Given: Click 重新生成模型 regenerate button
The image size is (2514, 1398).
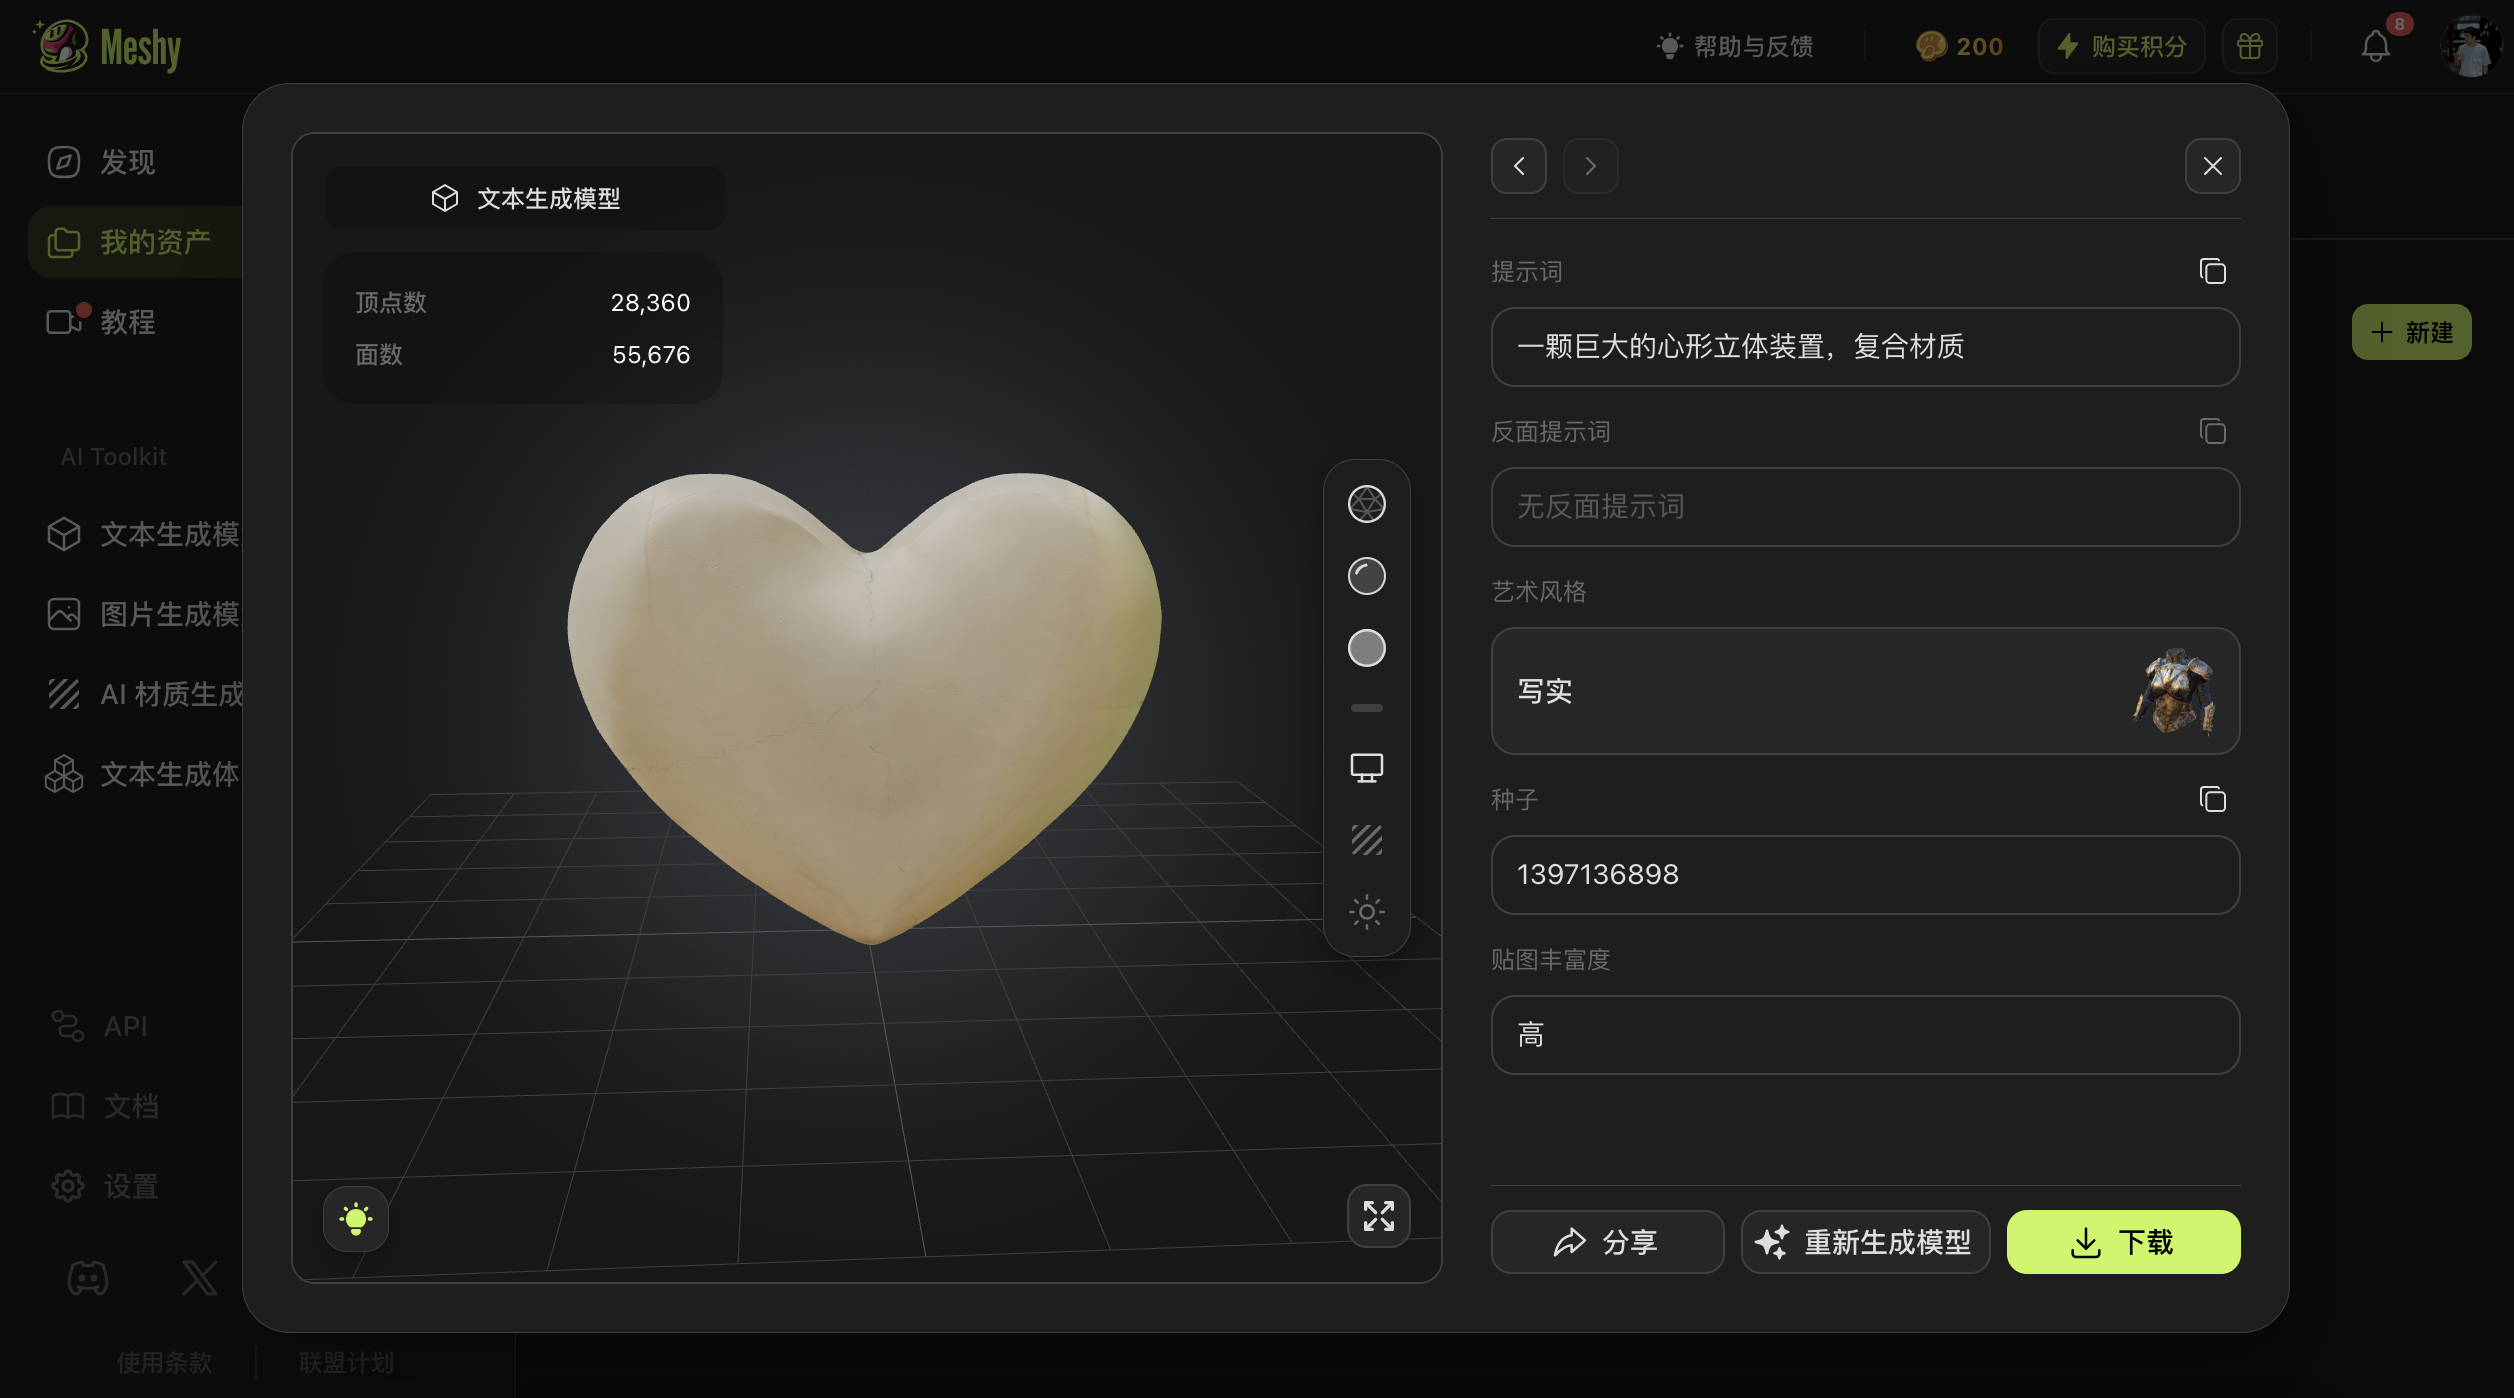Looking at the screenshot, I should coord(1865,1242).
